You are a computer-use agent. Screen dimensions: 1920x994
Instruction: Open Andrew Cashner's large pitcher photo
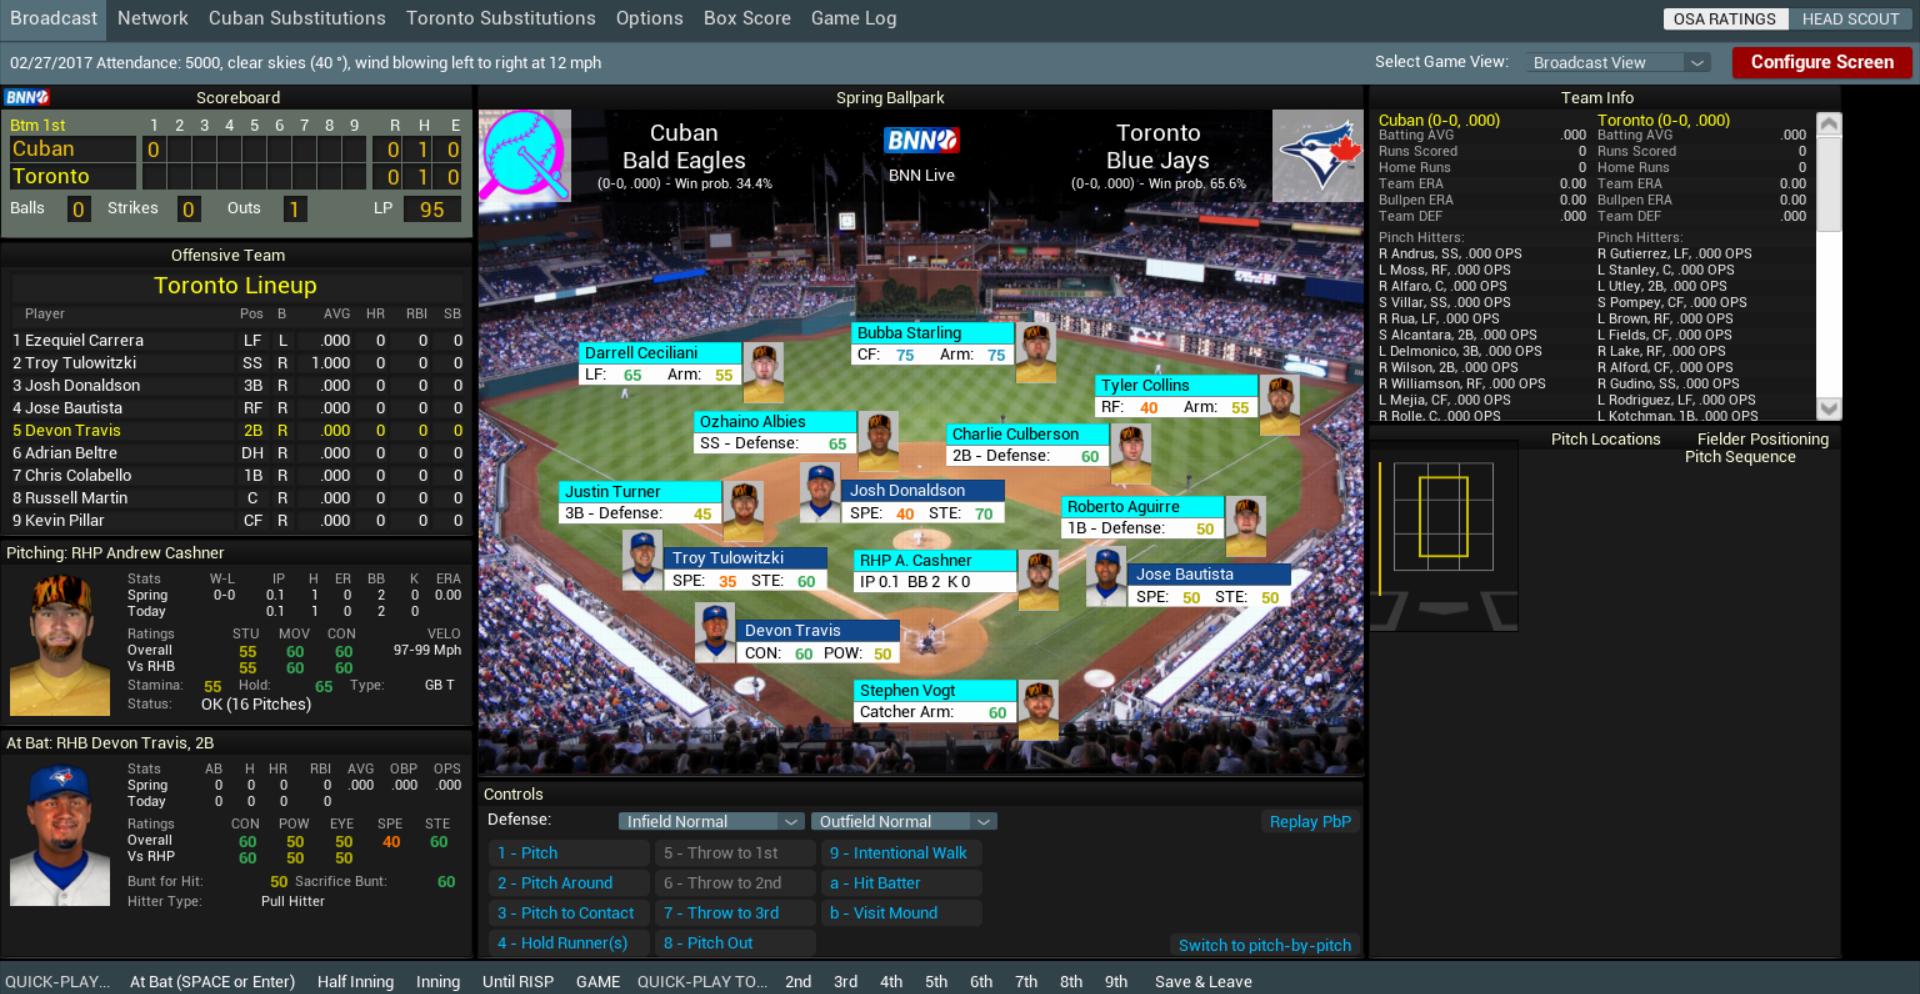60,645
